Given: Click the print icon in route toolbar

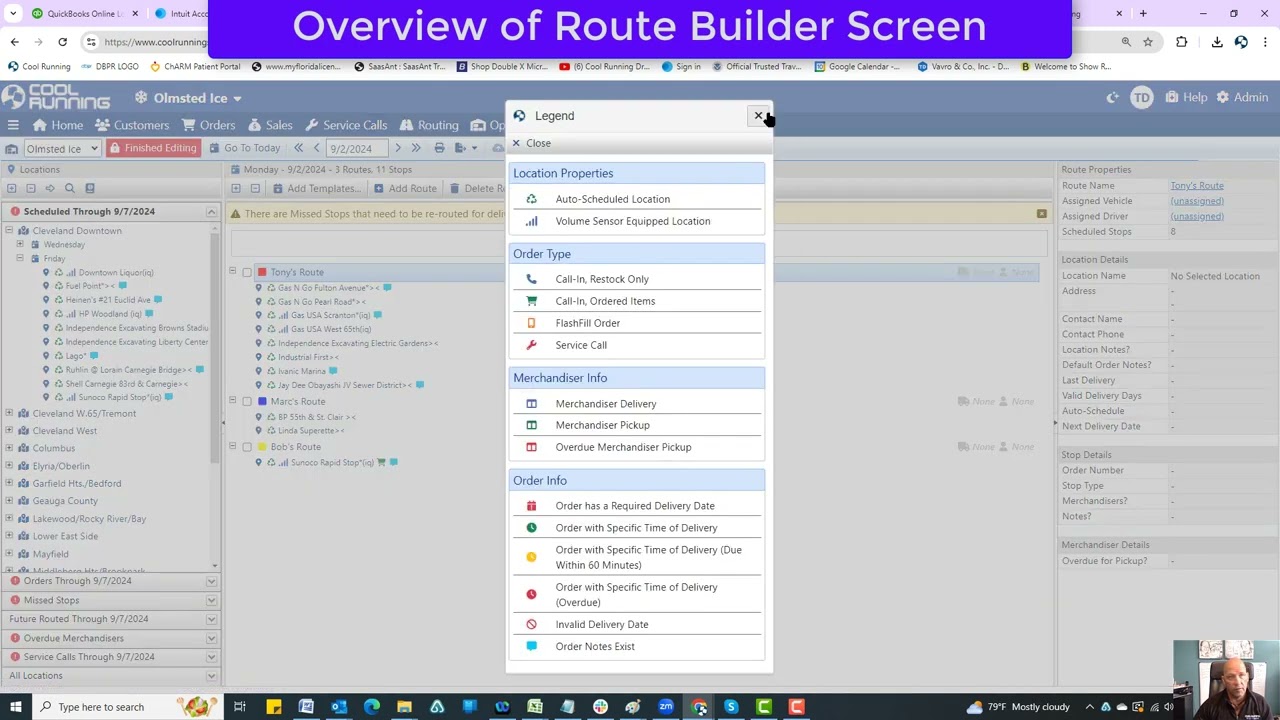Looking at the screenshot, I should click(439, 148).
